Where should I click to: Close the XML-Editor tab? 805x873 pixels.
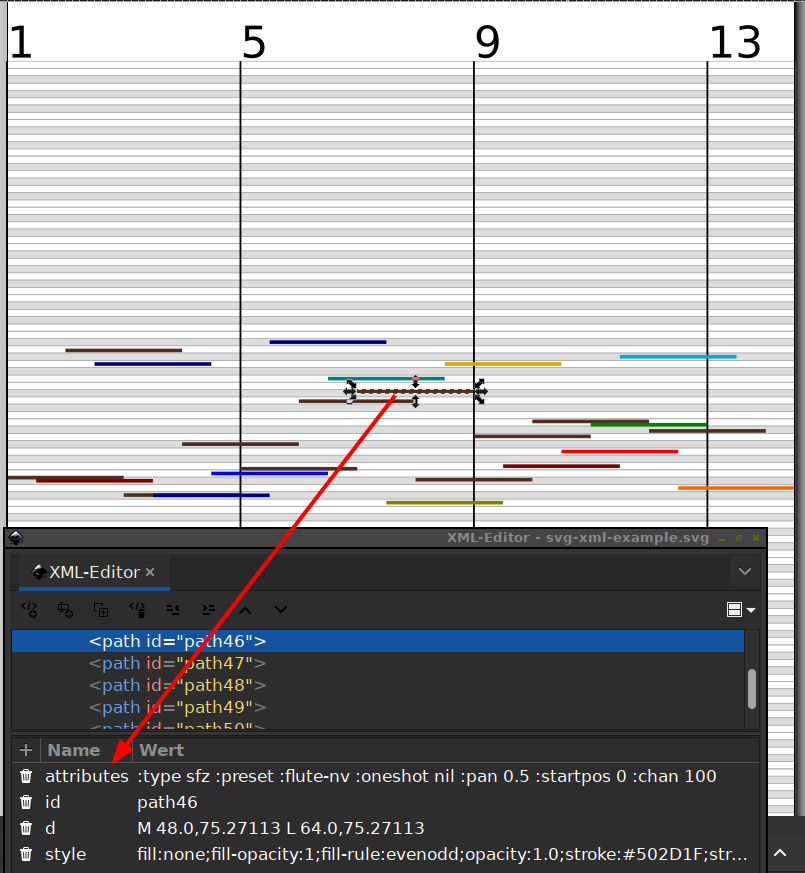150,572
